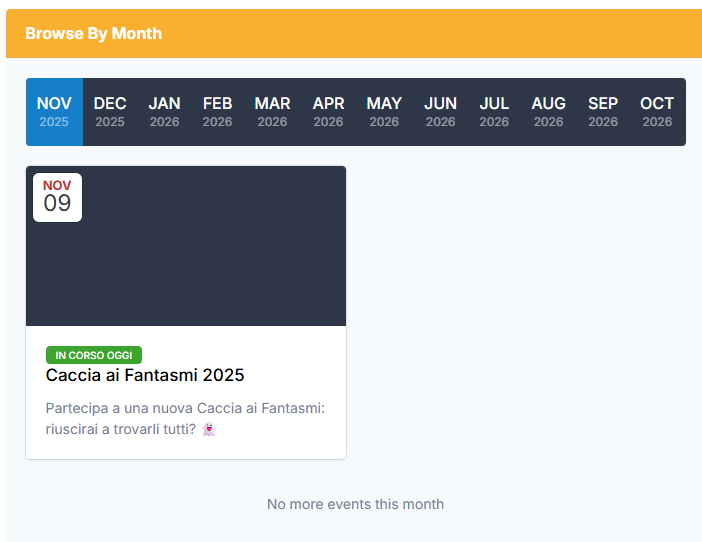Screen dimensions: 702x542
Task: Go to the FEB 2026 tab
Action: (x=217, y=112)
